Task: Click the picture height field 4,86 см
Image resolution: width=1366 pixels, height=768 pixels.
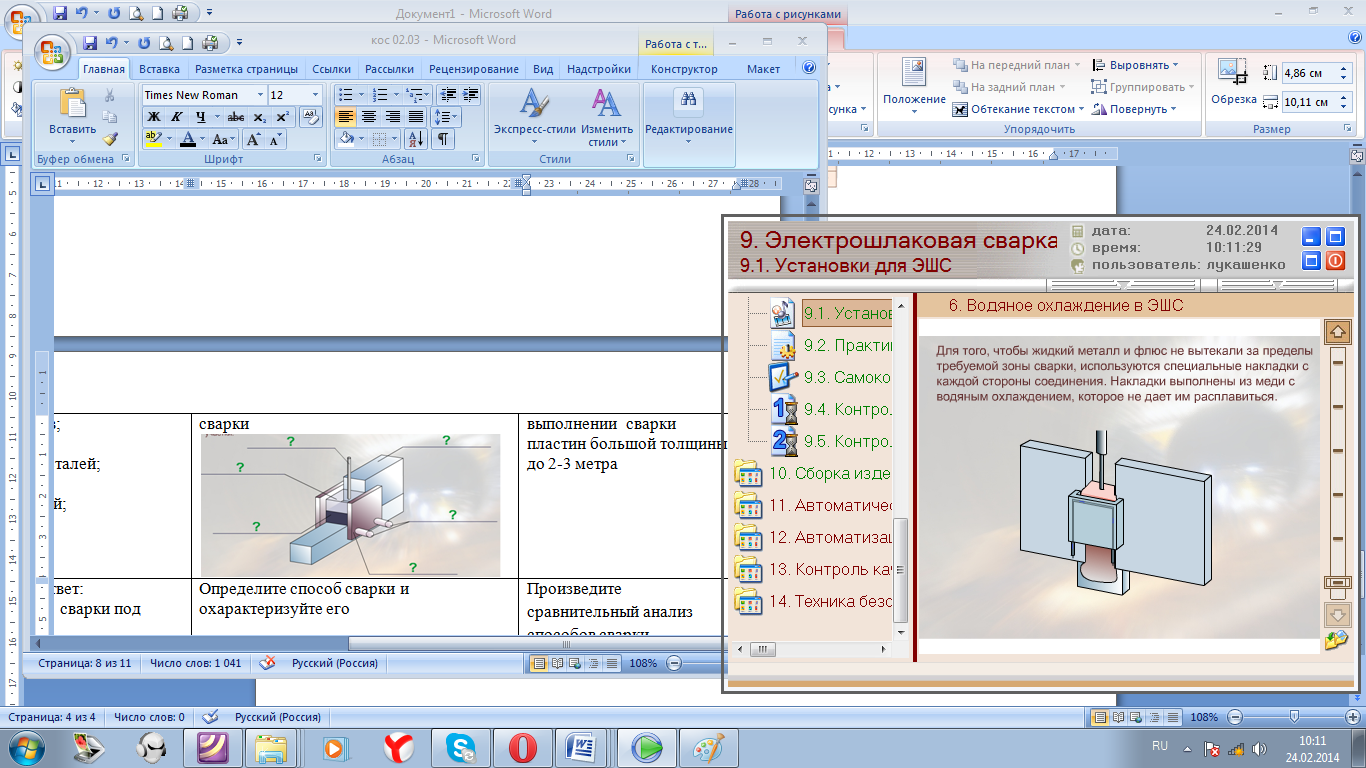Action: [x=1310, y=73]
